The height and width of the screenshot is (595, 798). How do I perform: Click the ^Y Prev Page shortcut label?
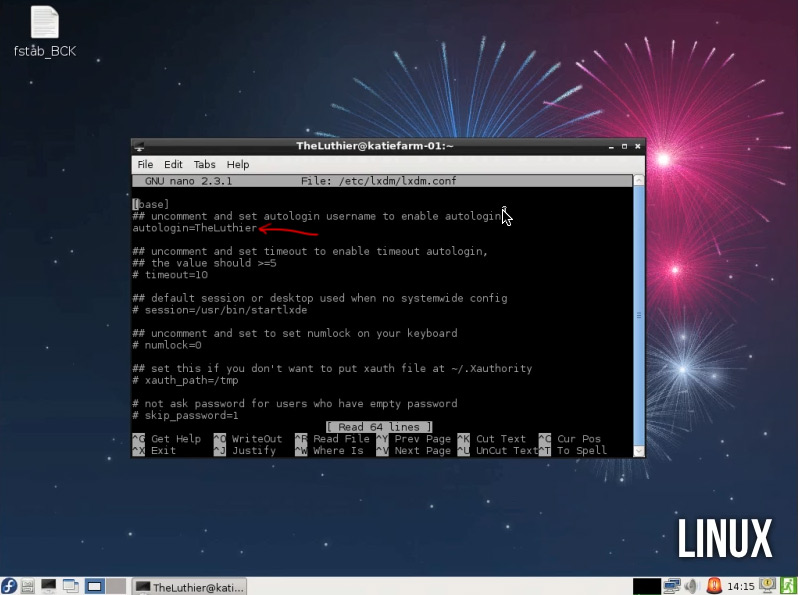tap(414, 439)
